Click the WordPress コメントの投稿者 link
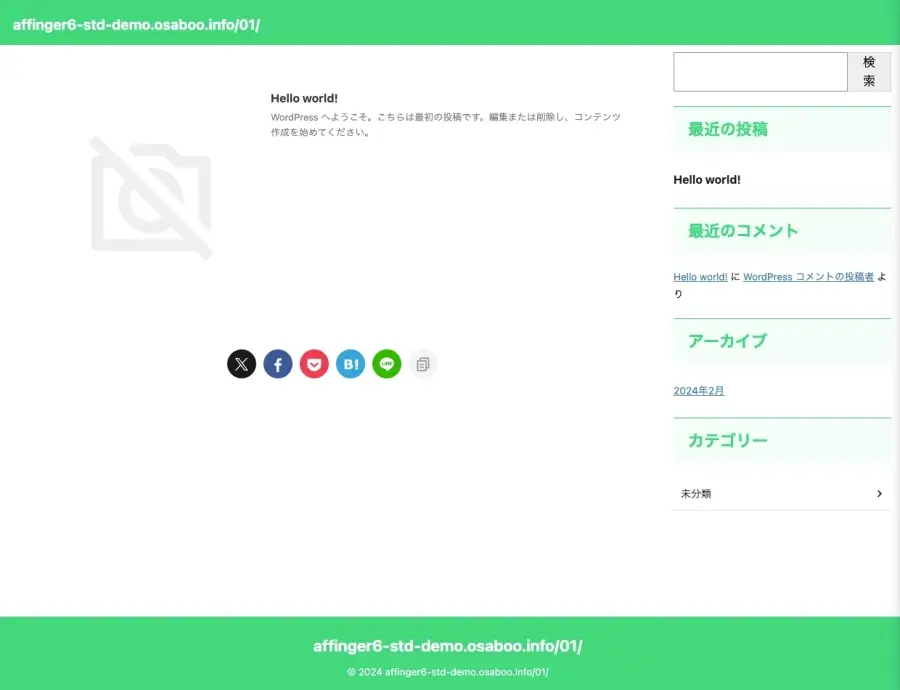900x690 pixels. [806, 277]
